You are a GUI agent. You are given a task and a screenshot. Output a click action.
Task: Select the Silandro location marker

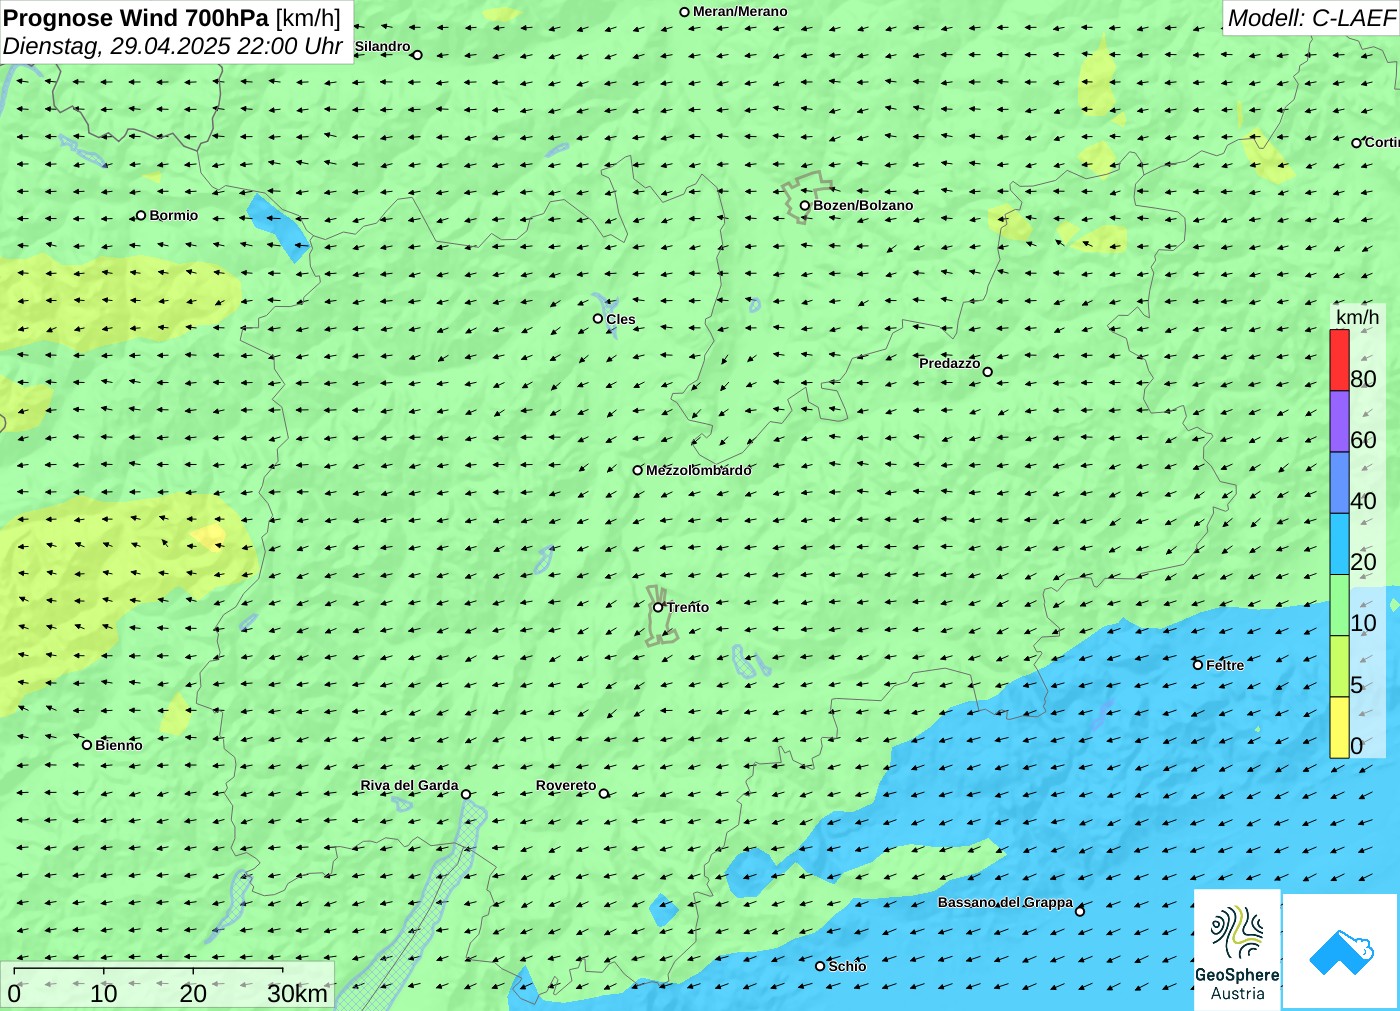pos(418,55)
